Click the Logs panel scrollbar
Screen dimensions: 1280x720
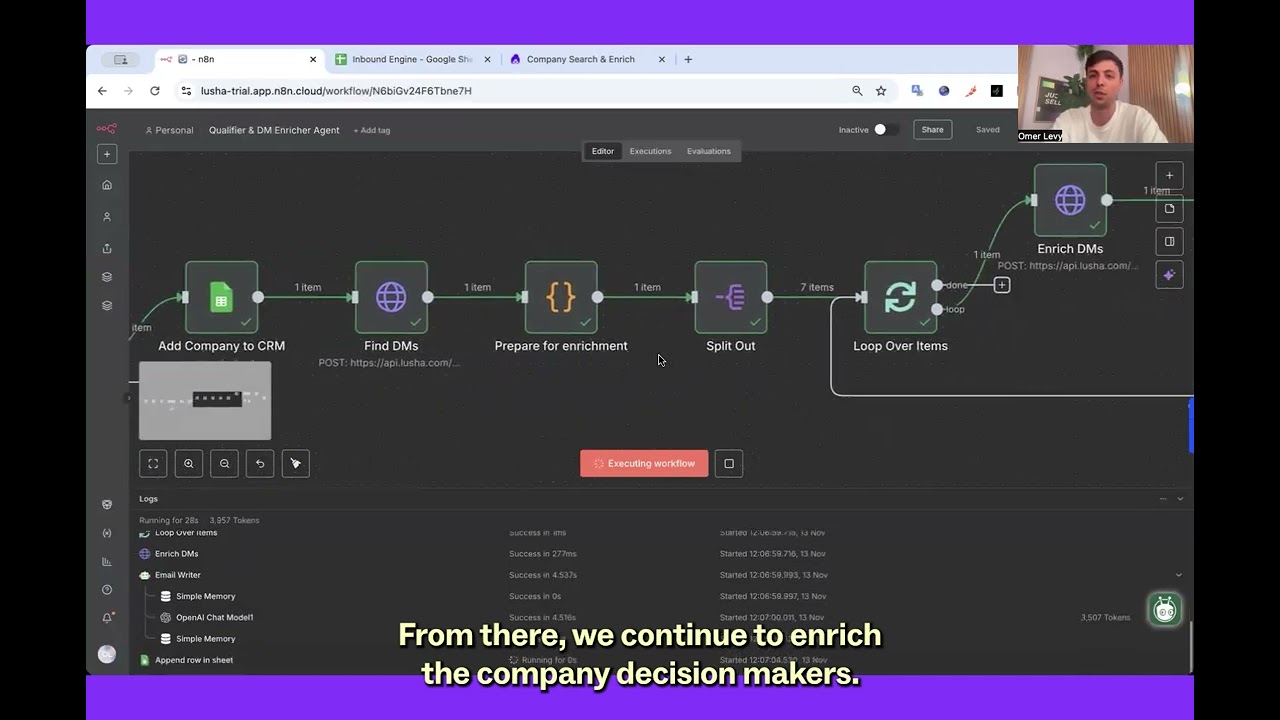click(x=1191, y=647)
